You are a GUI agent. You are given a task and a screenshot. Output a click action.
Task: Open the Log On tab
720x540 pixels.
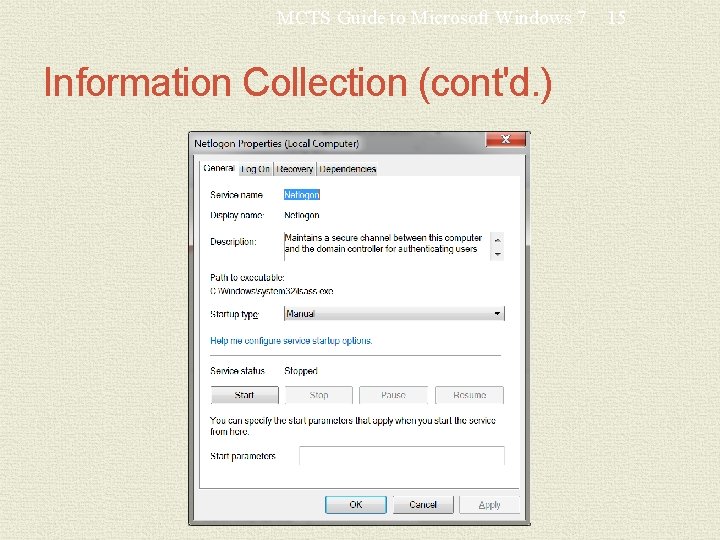[255, 169]
